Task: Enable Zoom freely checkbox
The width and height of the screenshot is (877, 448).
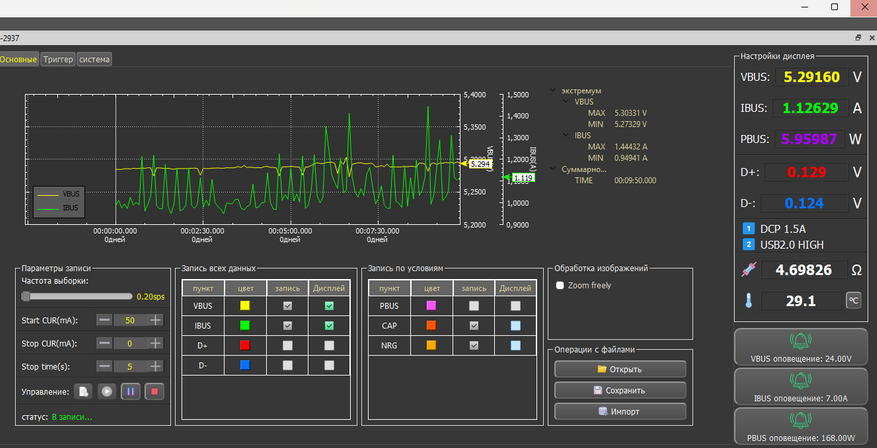Action: [560, 285]
